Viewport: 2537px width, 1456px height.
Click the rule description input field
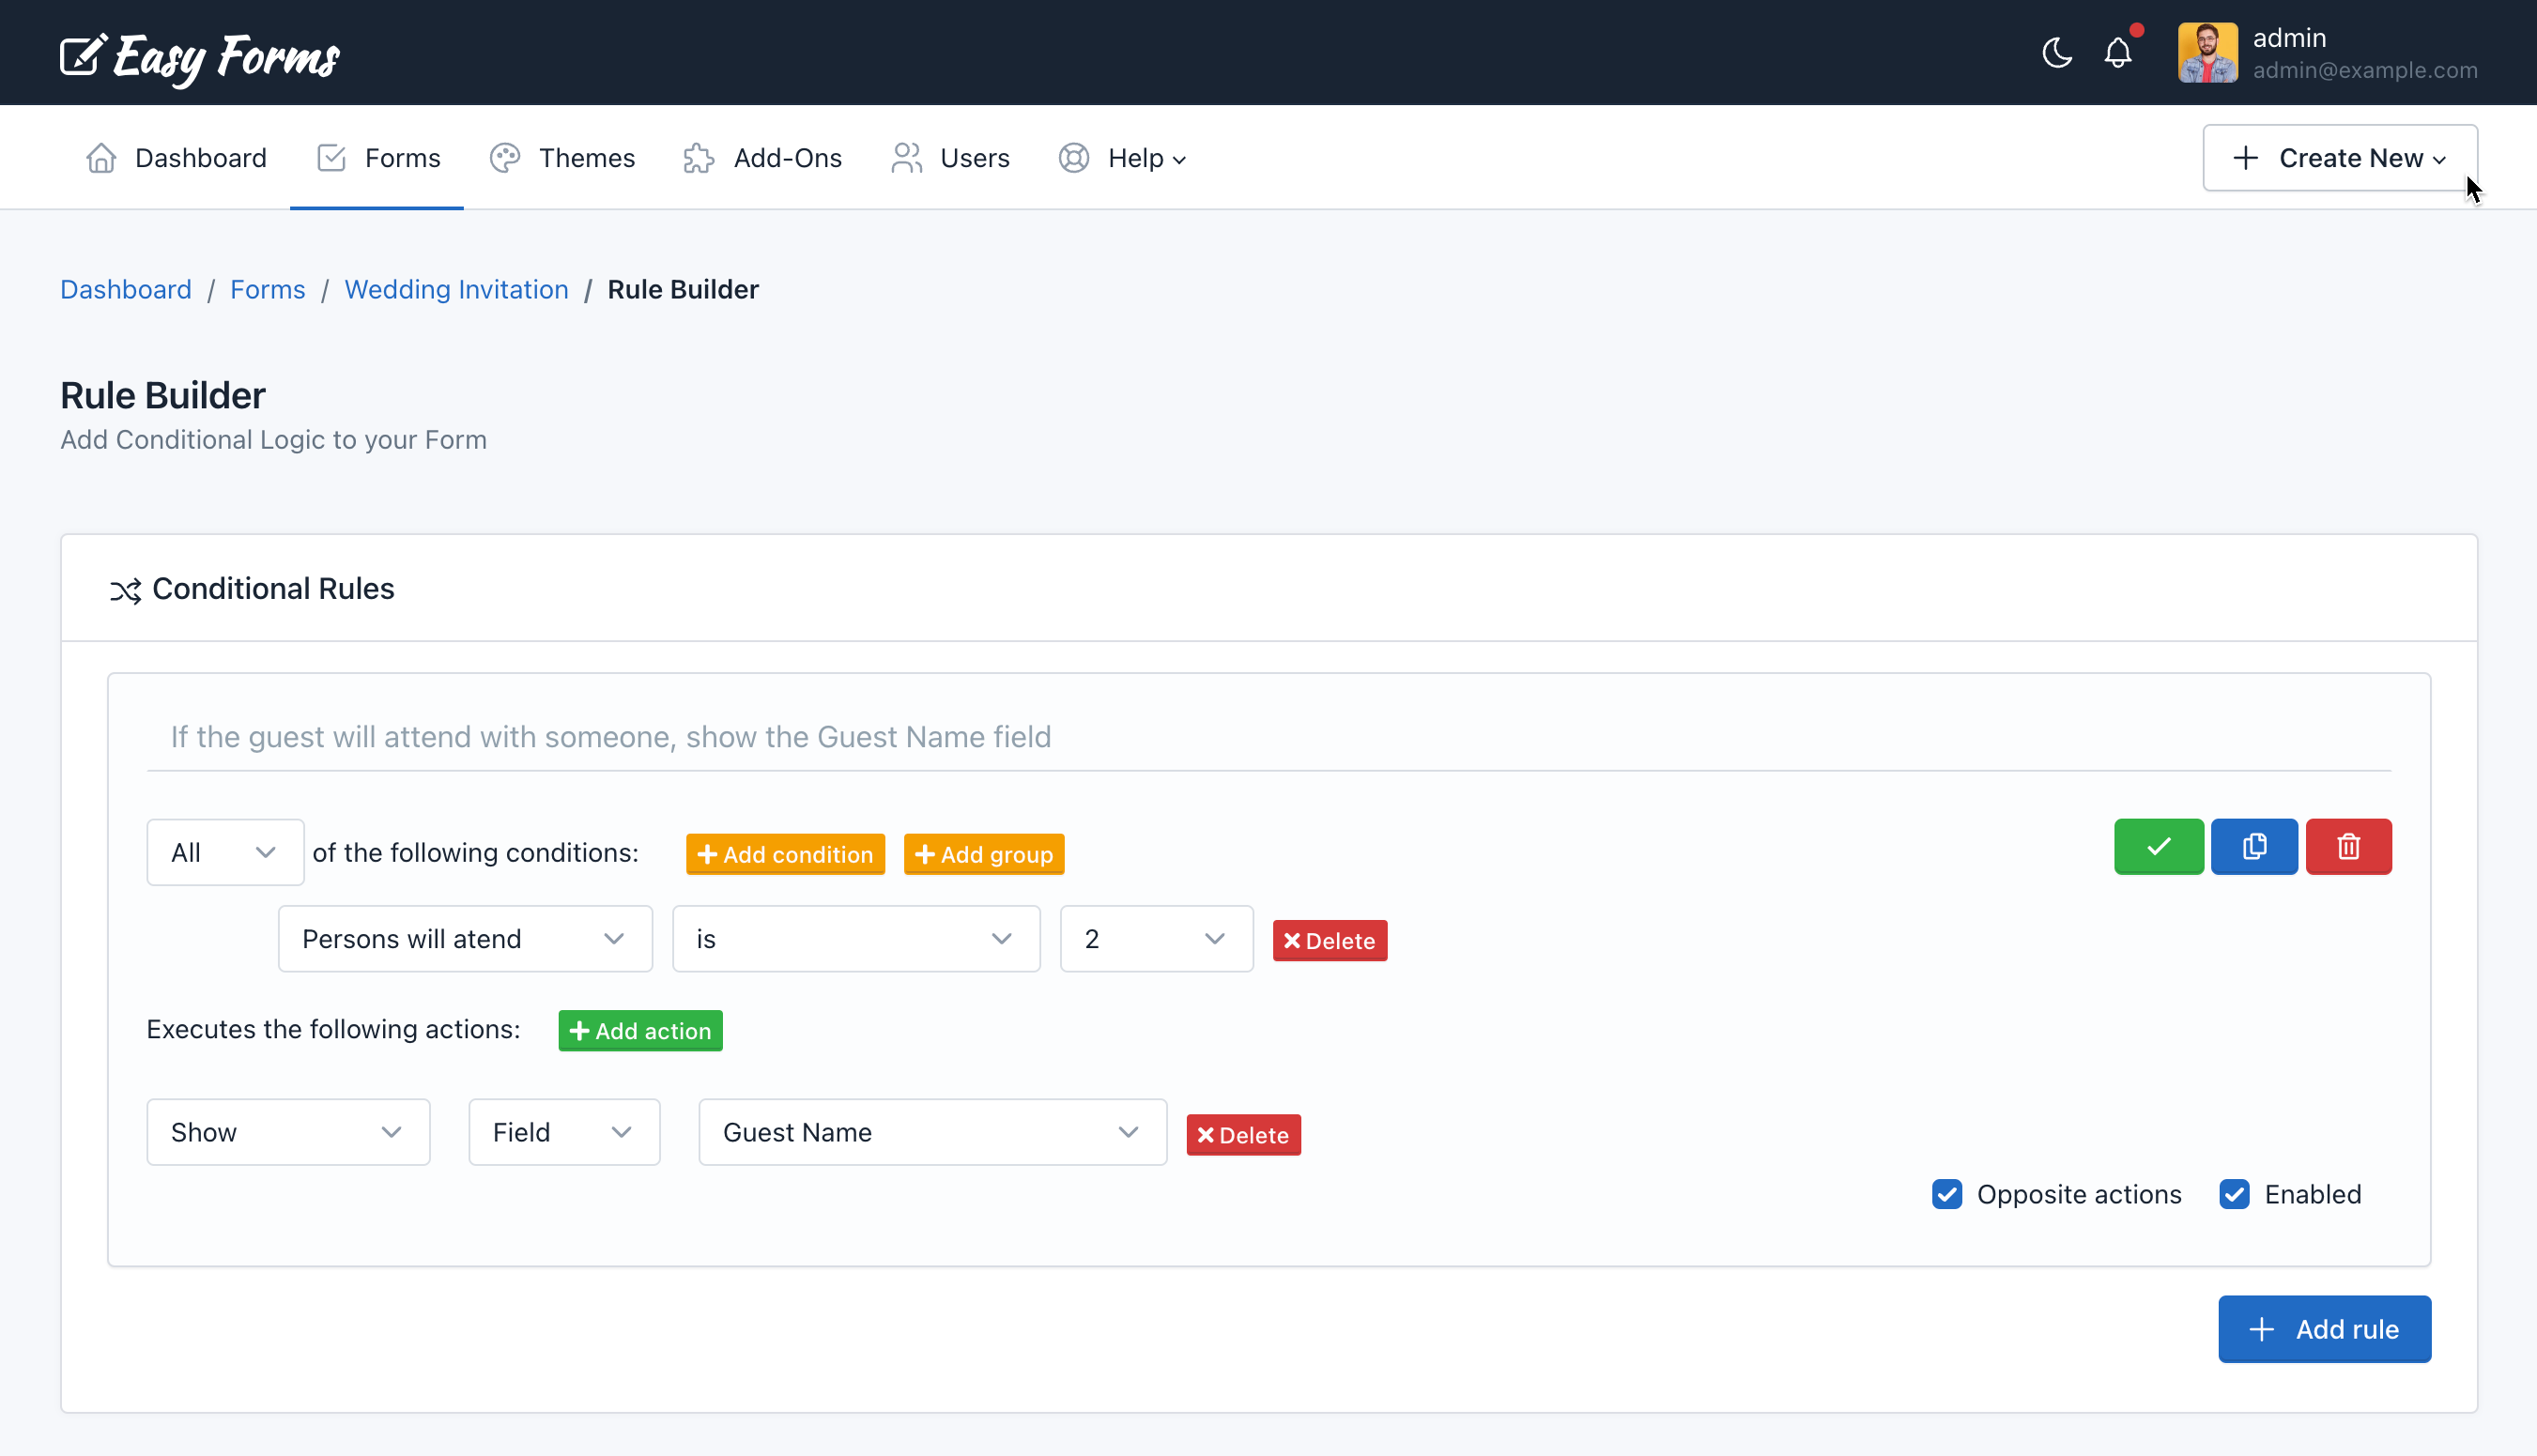click(1268, 735)
